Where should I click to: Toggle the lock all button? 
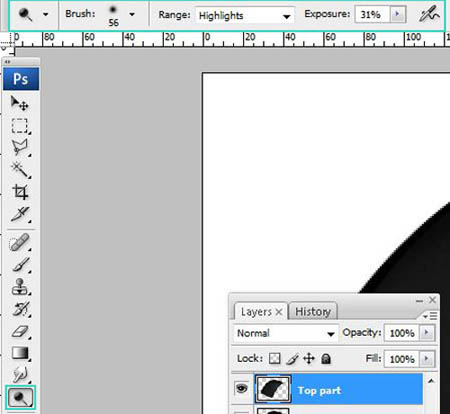click(x=326, y=359)
